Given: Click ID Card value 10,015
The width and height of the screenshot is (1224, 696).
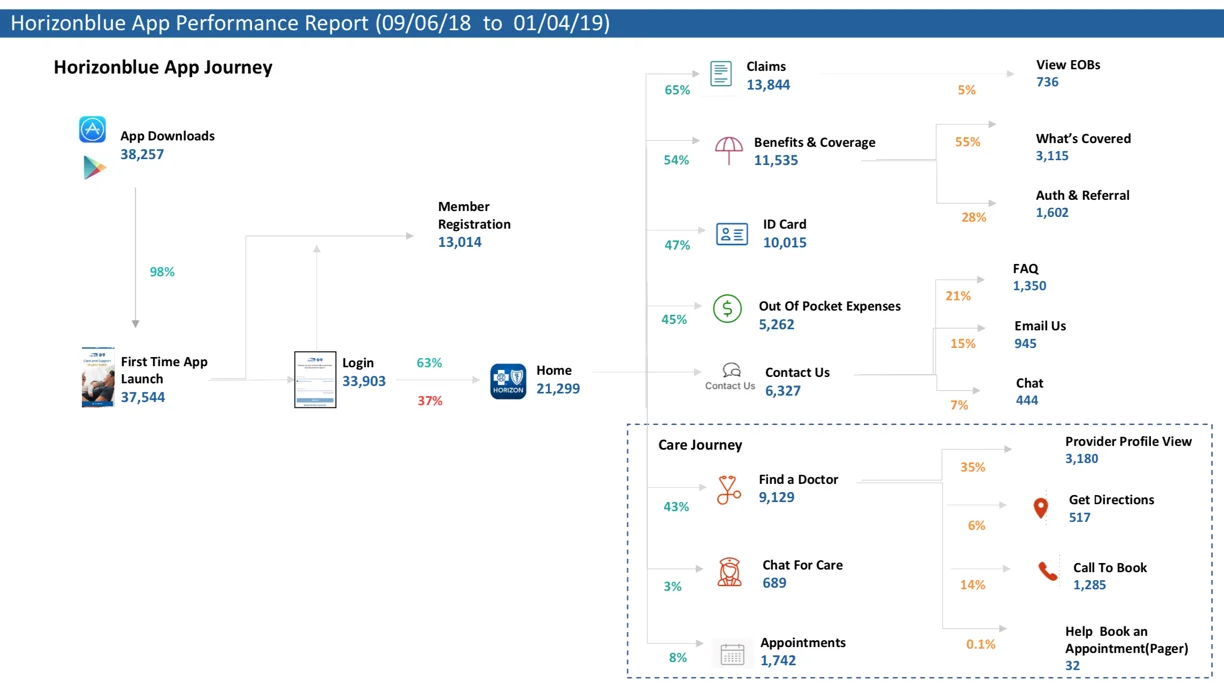Looking at the screenshot, I should pyautogui.click(x=785, y=243).
